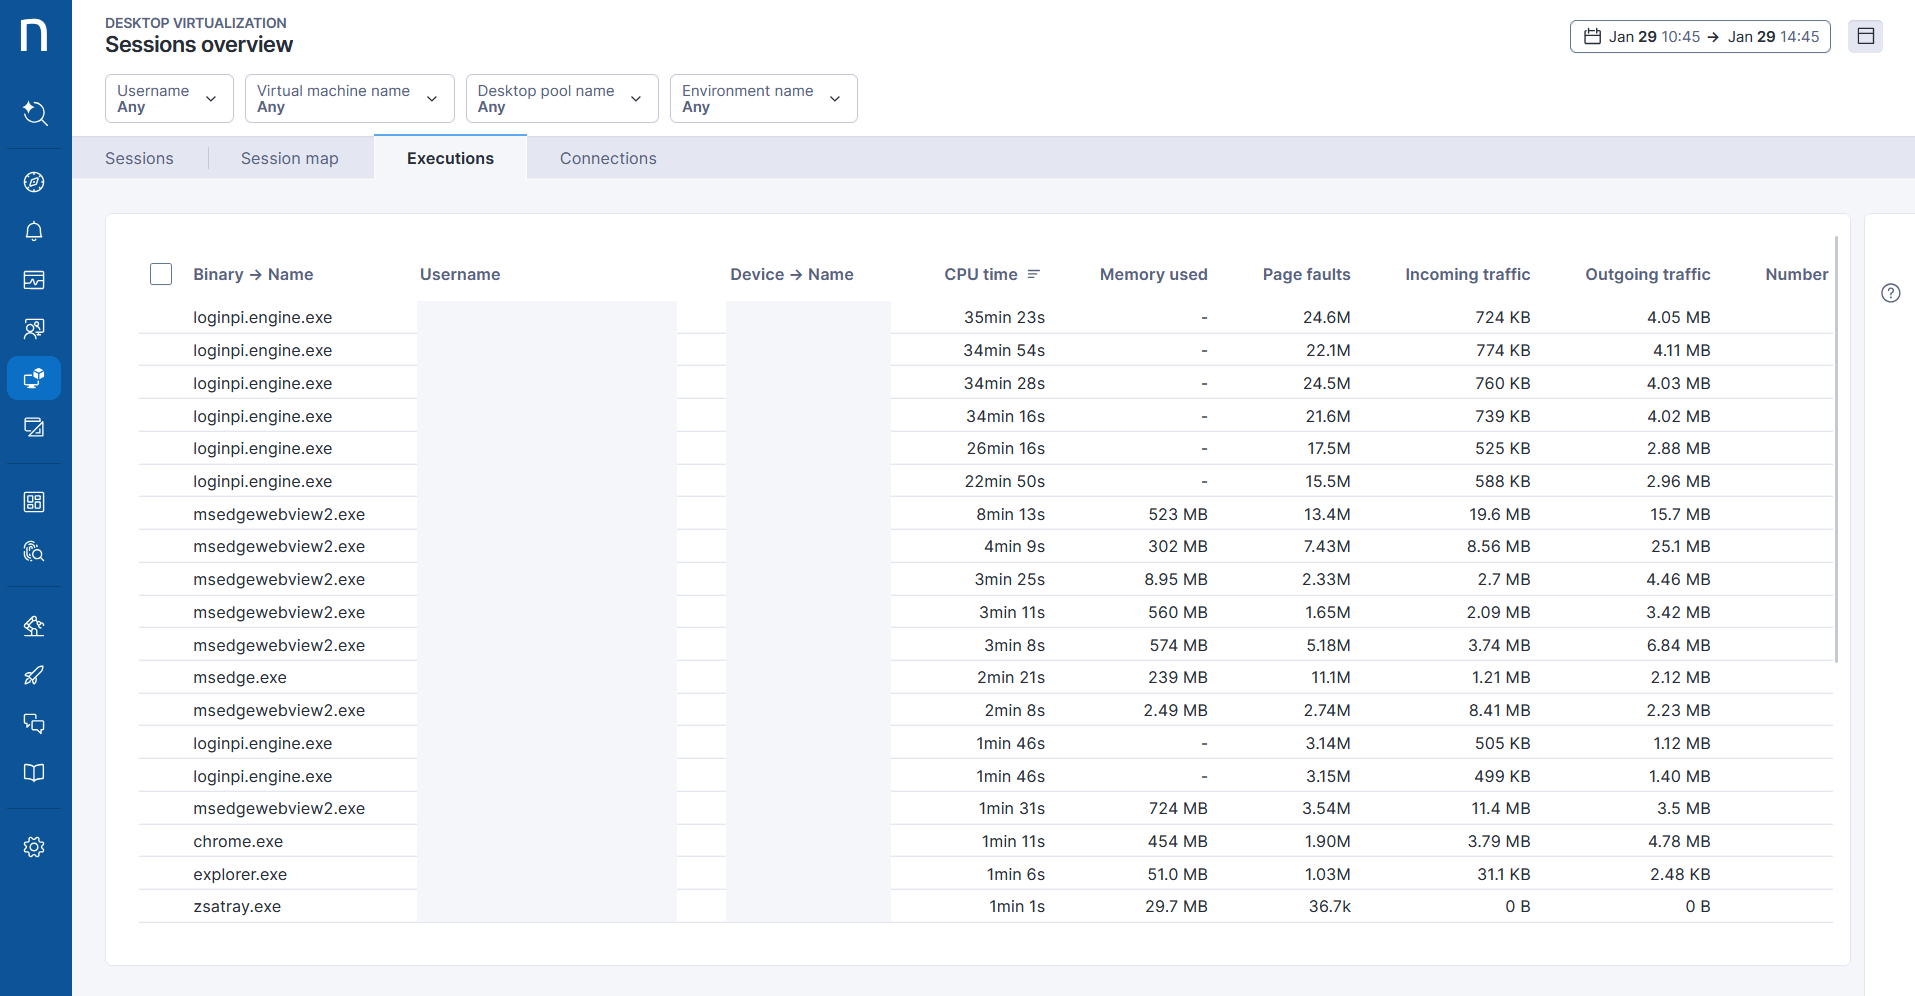The width and height of the screenshot is (1915, 996).
Task: Click the split-layout icon at top right
Action: tap(1866, 36)
